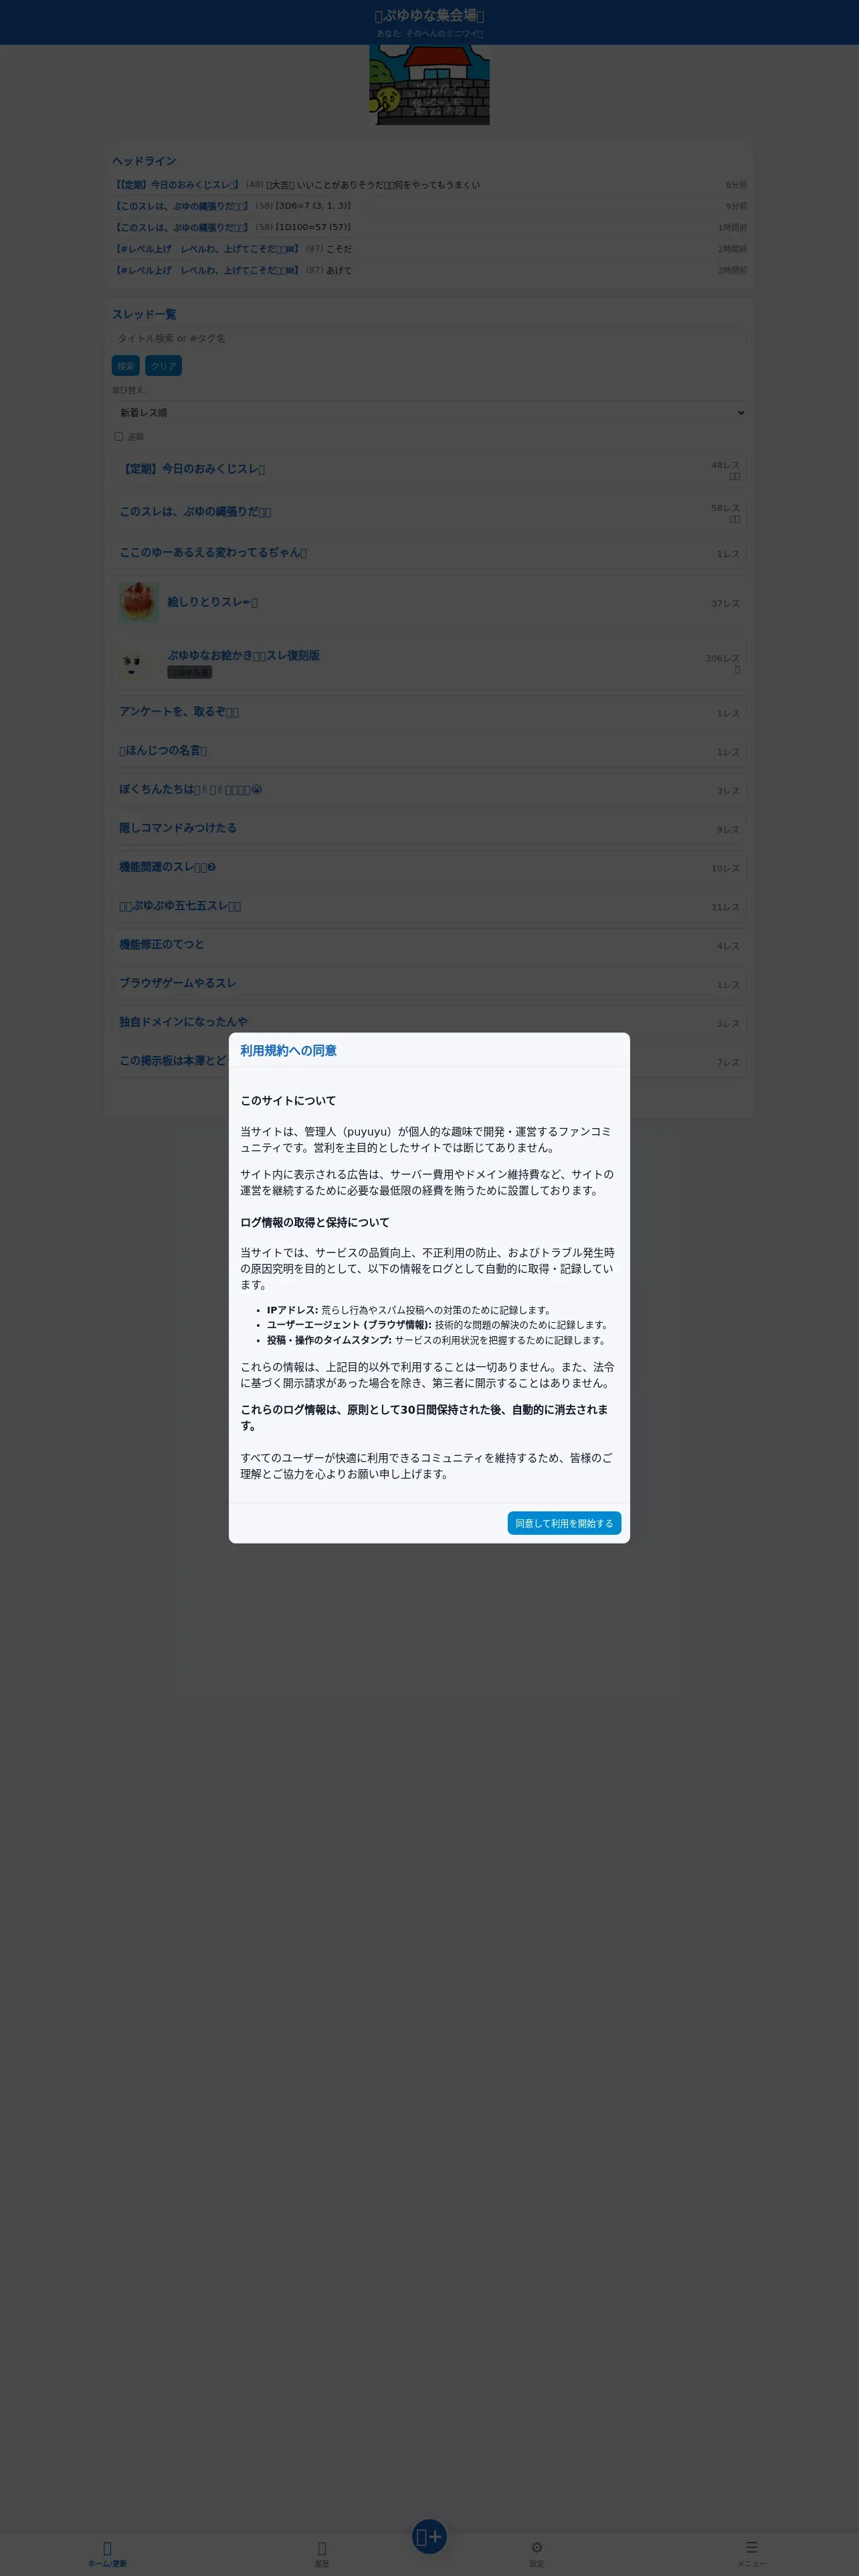Open thread 独自ドメインになったんや

(x=429, y=1023)
